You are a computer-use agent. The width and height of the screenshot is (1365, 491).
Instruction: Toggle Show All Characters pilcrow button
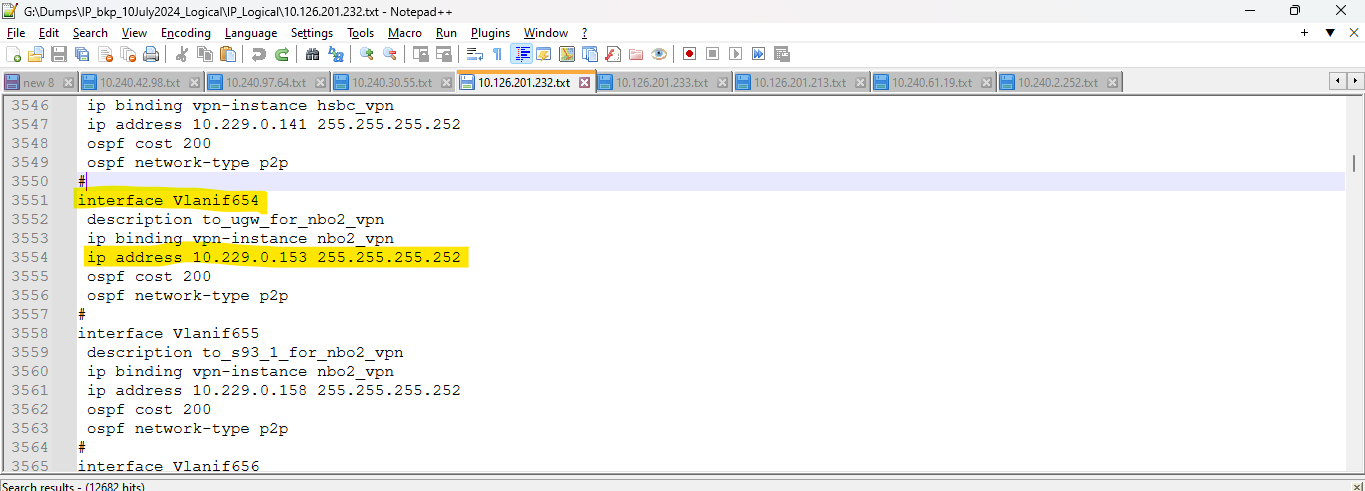point(497,54)
